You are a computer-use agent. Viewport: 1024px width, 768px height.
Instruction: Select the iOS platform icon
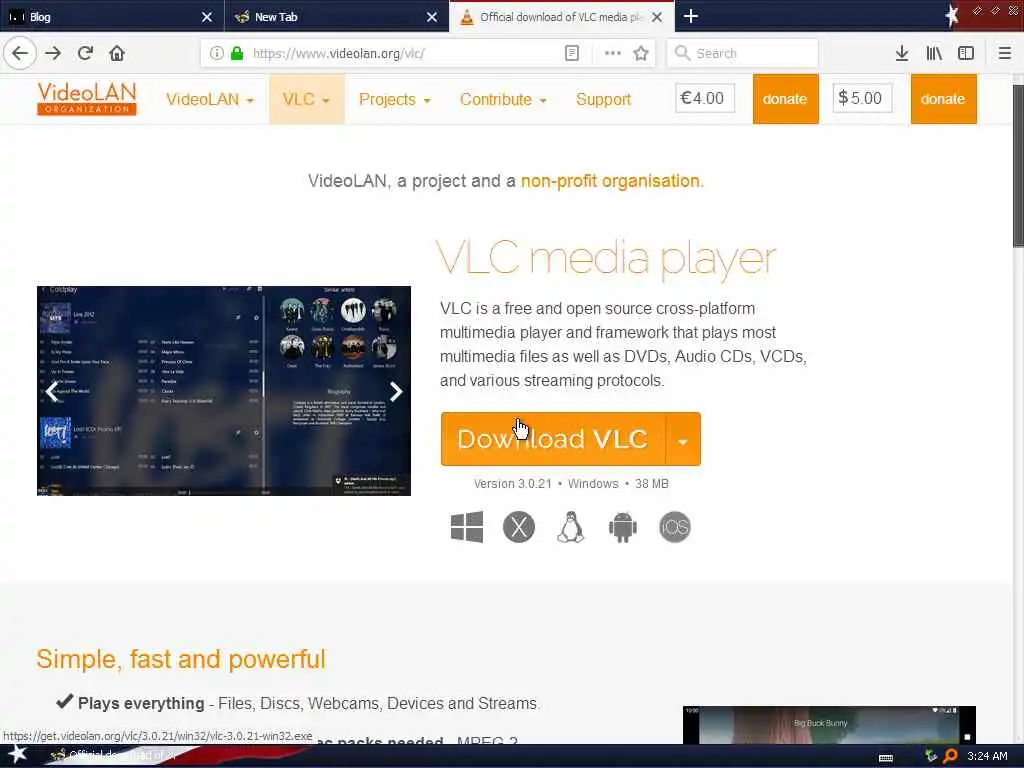click(x=675, y=527)
